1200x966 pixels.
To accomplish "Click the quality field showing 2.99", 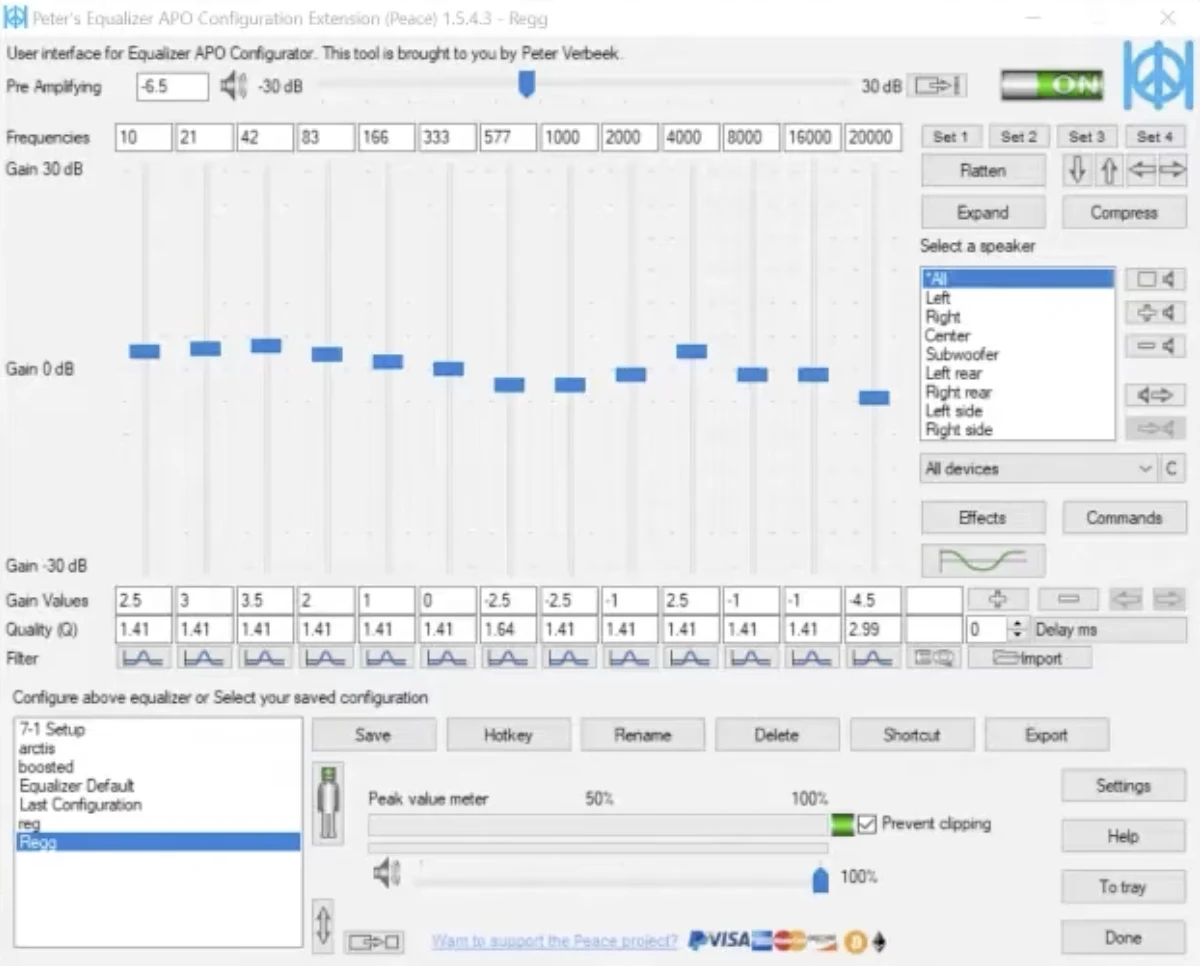I will (x=872, y=630).
